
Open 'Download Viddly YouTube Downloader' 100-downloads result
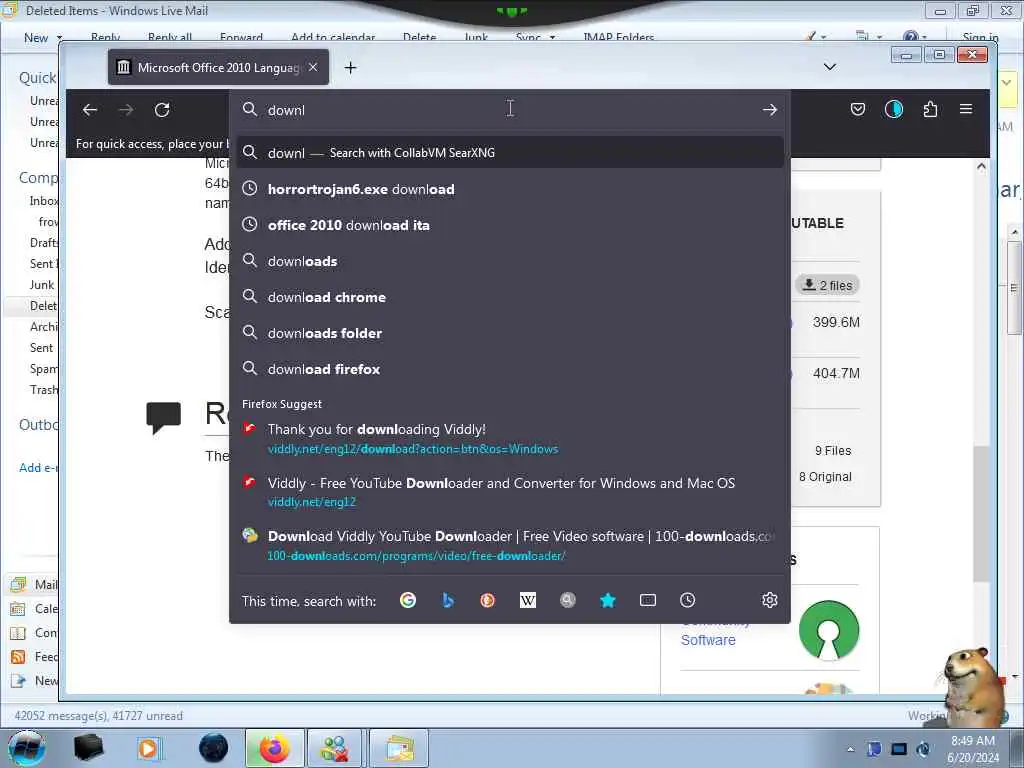point(509,545)
